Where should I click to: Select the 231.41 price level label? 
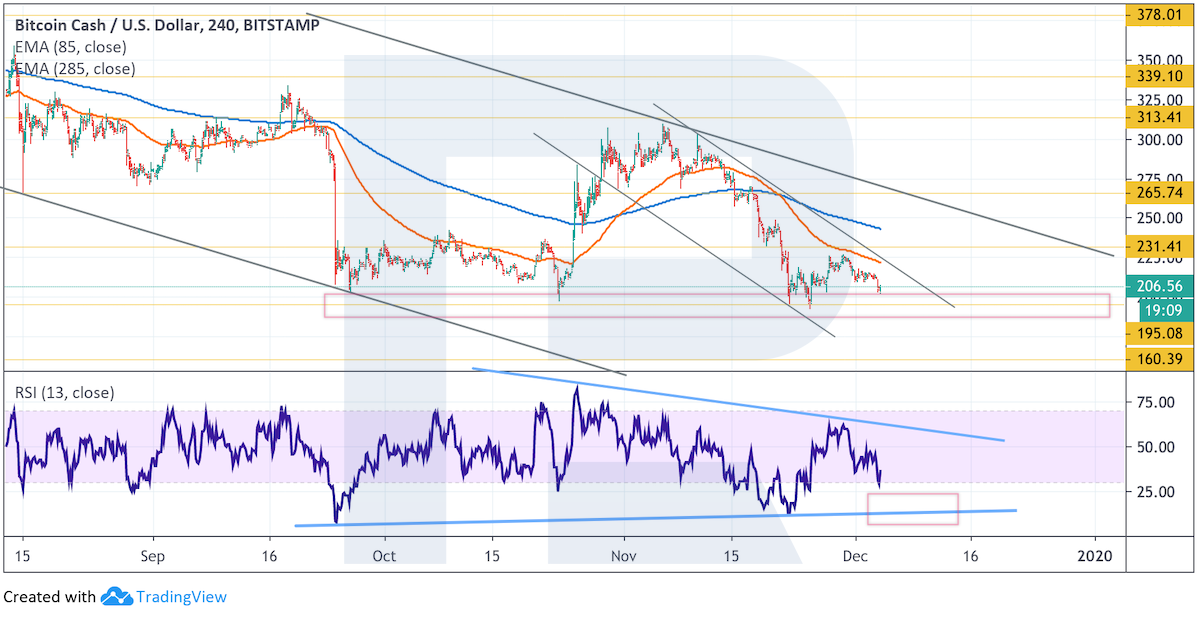pos(1157,247)
